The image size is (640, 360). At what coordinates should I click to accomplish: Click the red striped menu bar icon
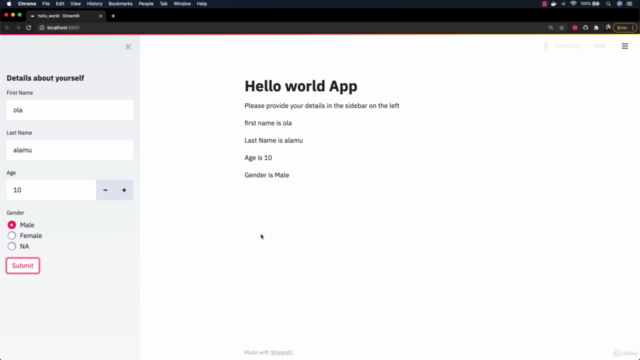point(544,4)
